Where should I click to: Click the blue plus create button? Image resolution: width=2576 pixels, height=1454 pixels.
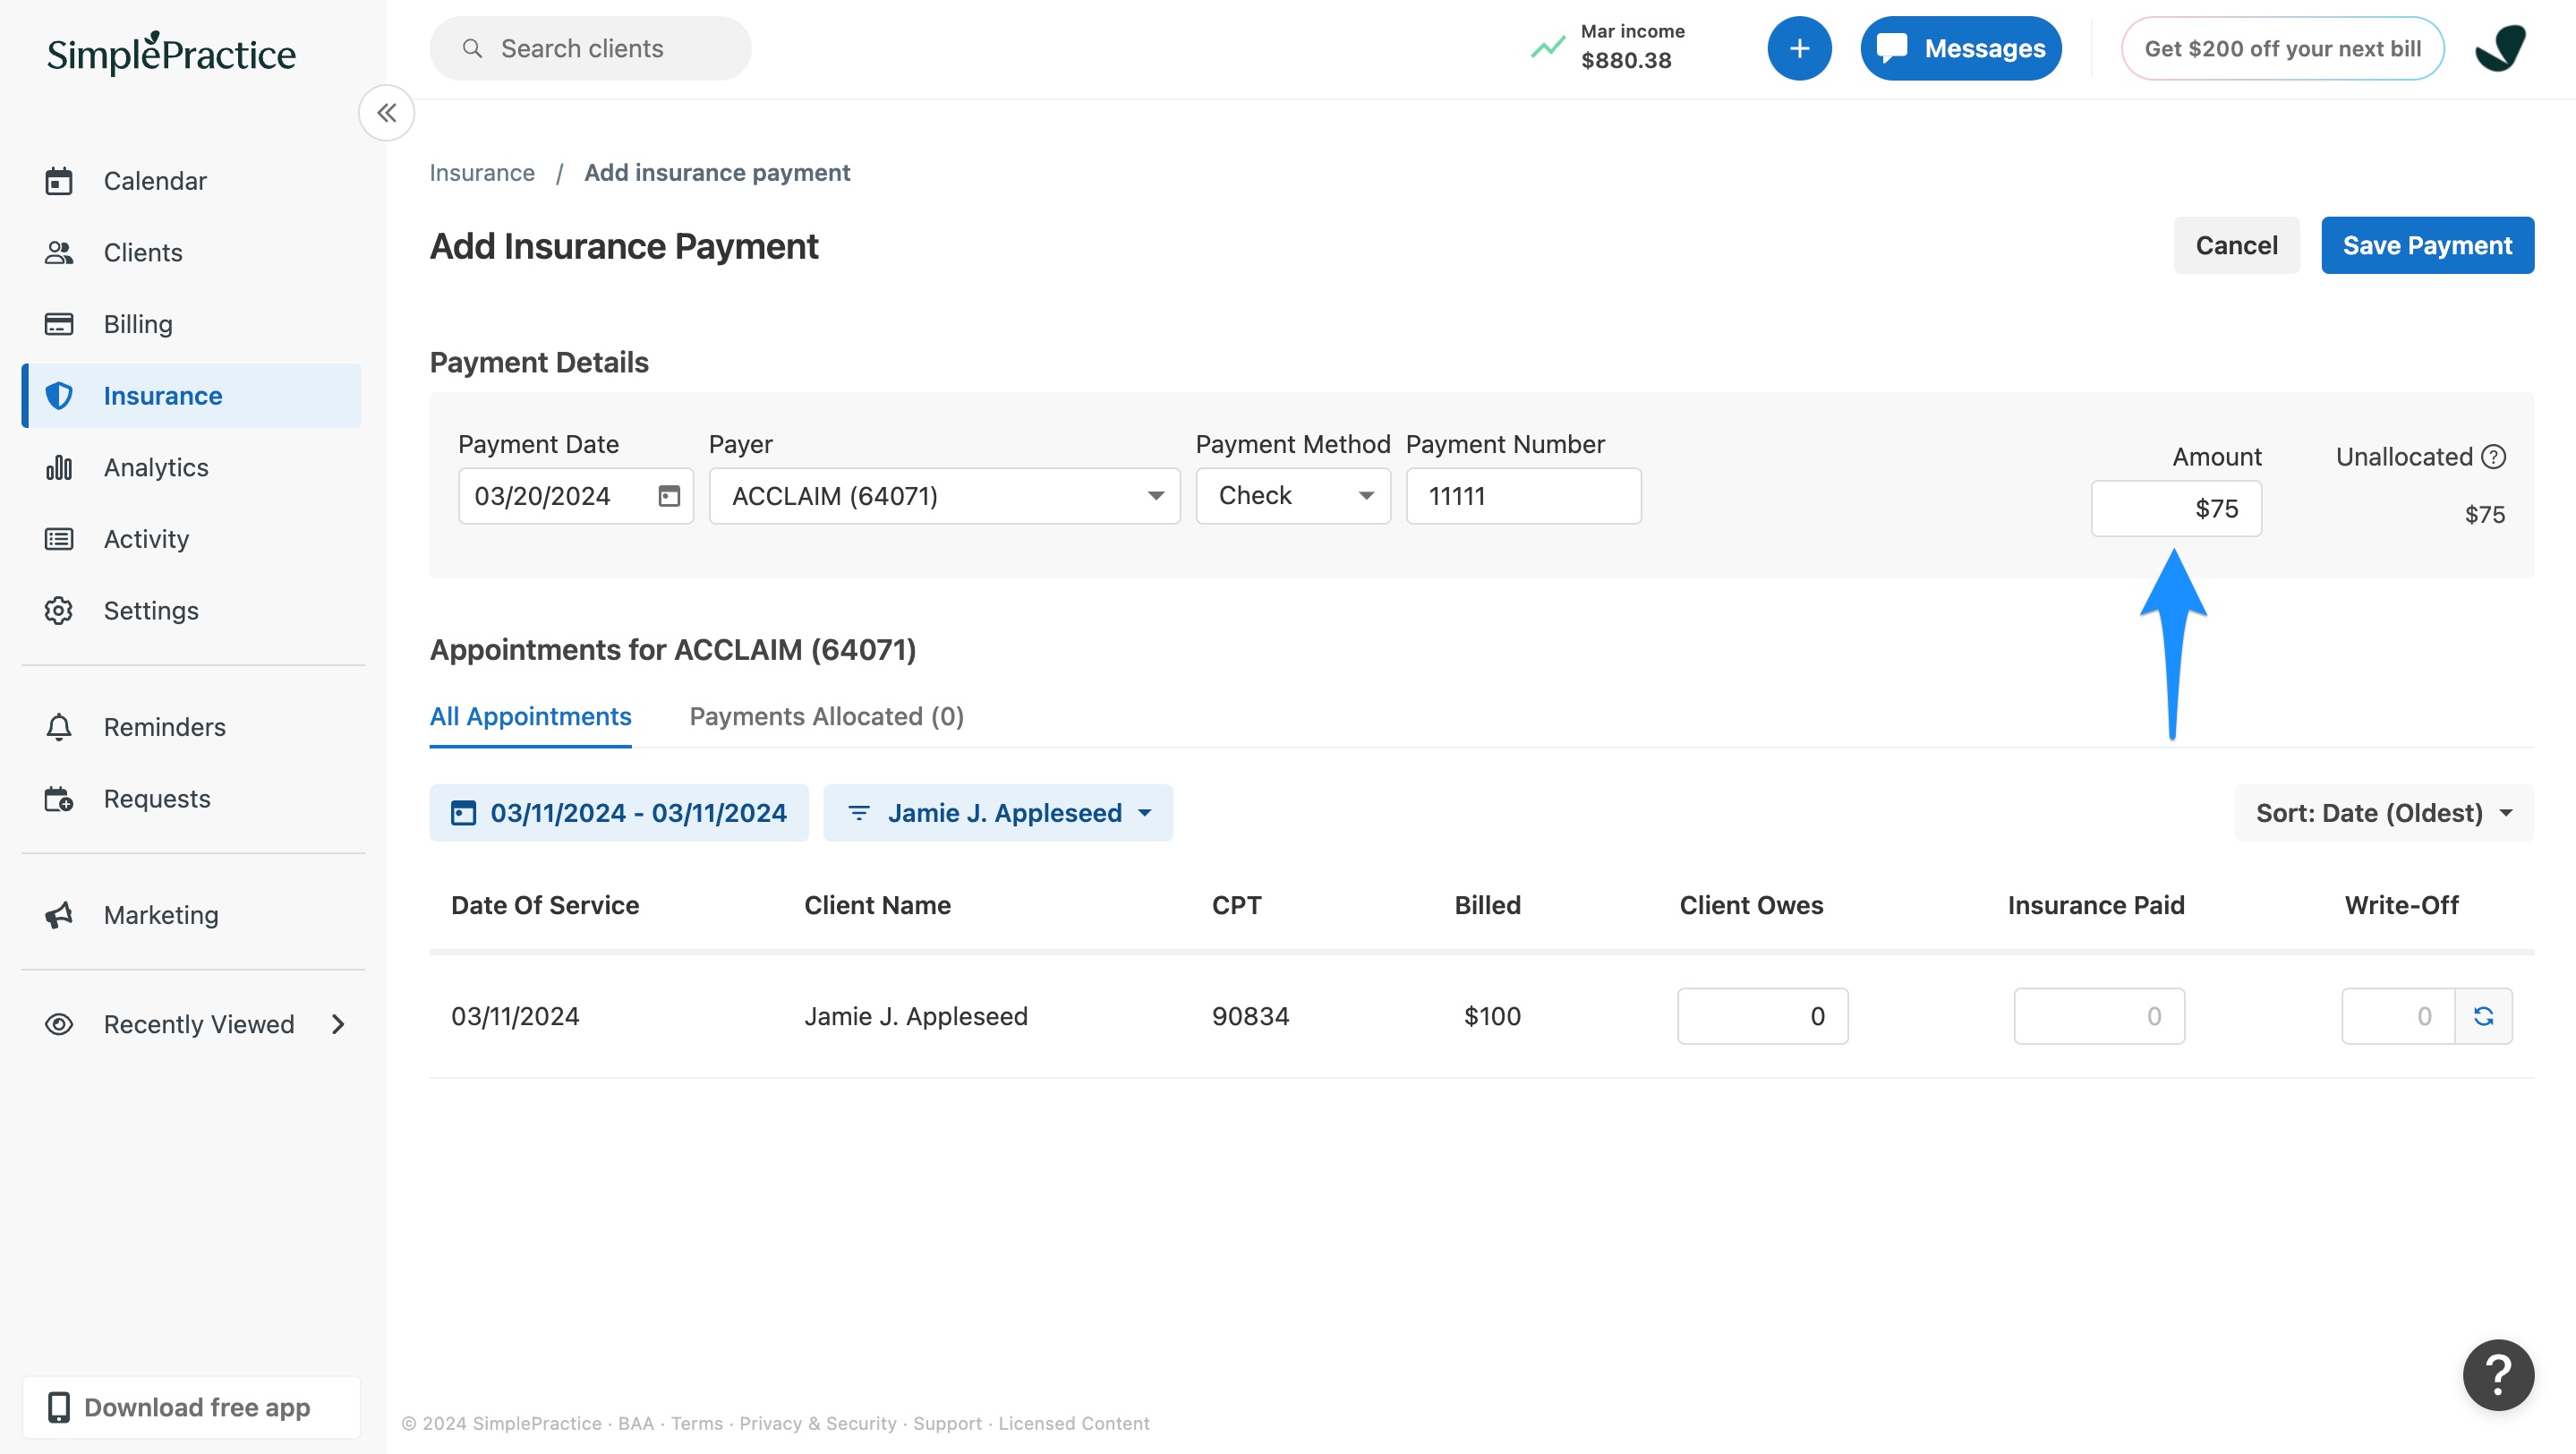(1799, 48)
